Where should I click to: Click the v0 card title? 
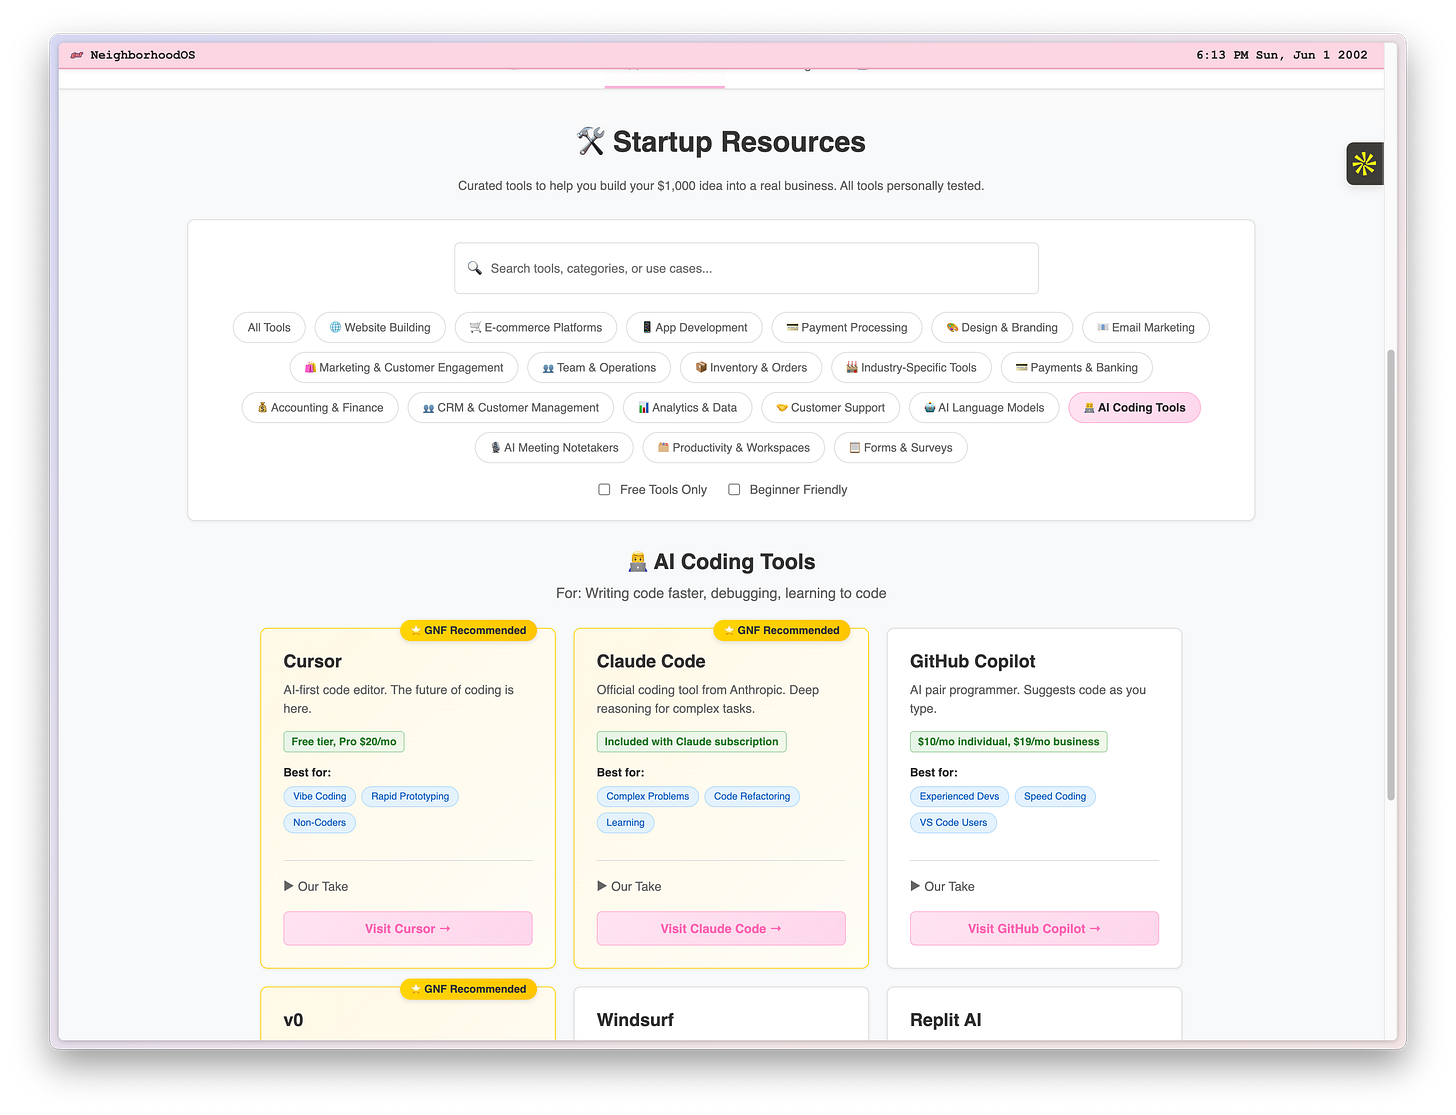[x=294, y=1020]
